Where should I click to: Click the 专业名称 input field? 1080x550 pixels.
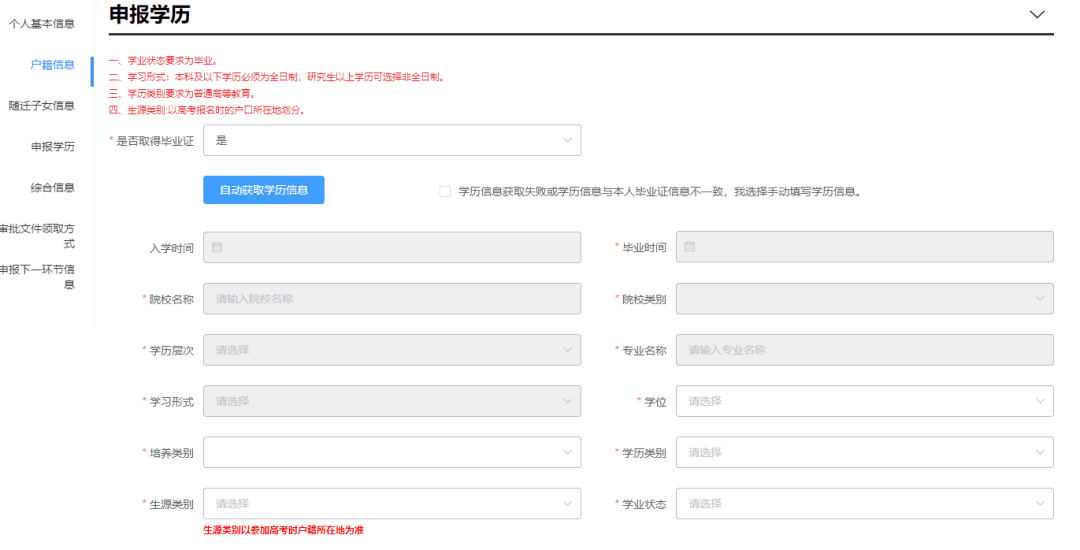coord(864,350)
